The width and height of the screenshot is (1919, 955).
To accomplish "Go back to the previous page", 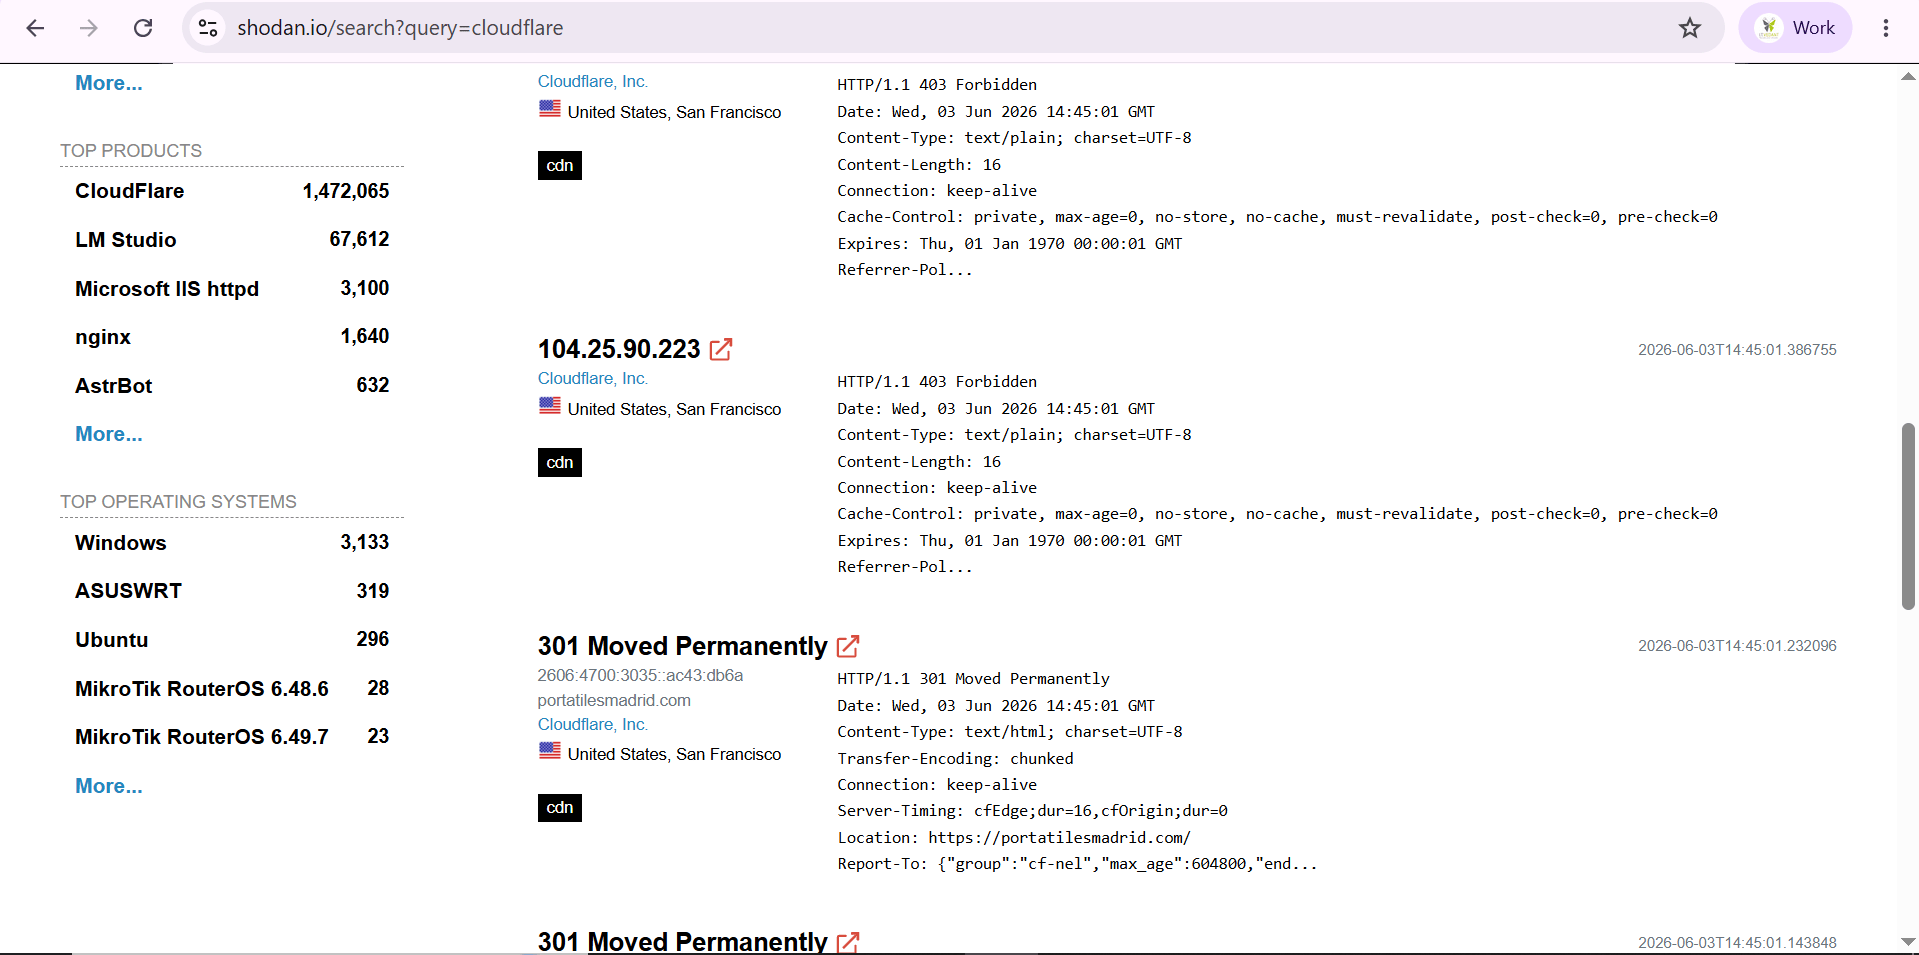I will coord(35,28).
